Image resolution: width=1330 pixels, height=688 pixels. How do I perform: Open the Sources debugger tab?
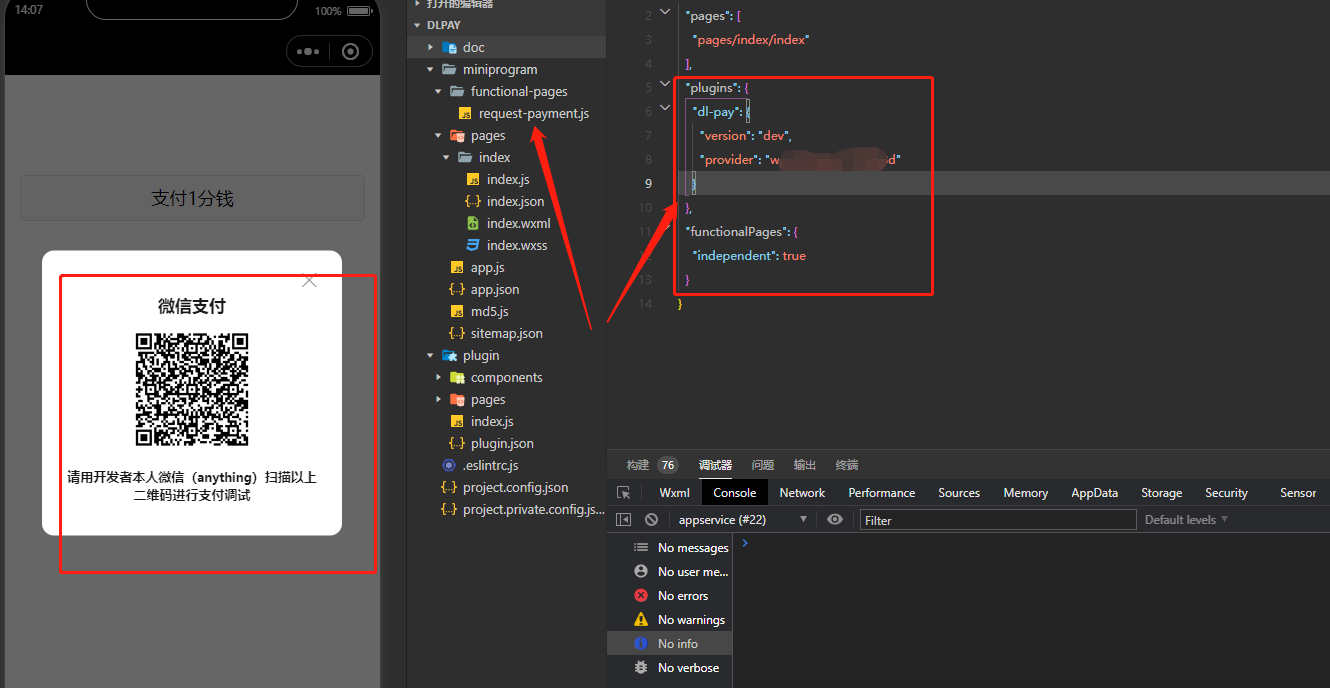[x=959, y=493]
